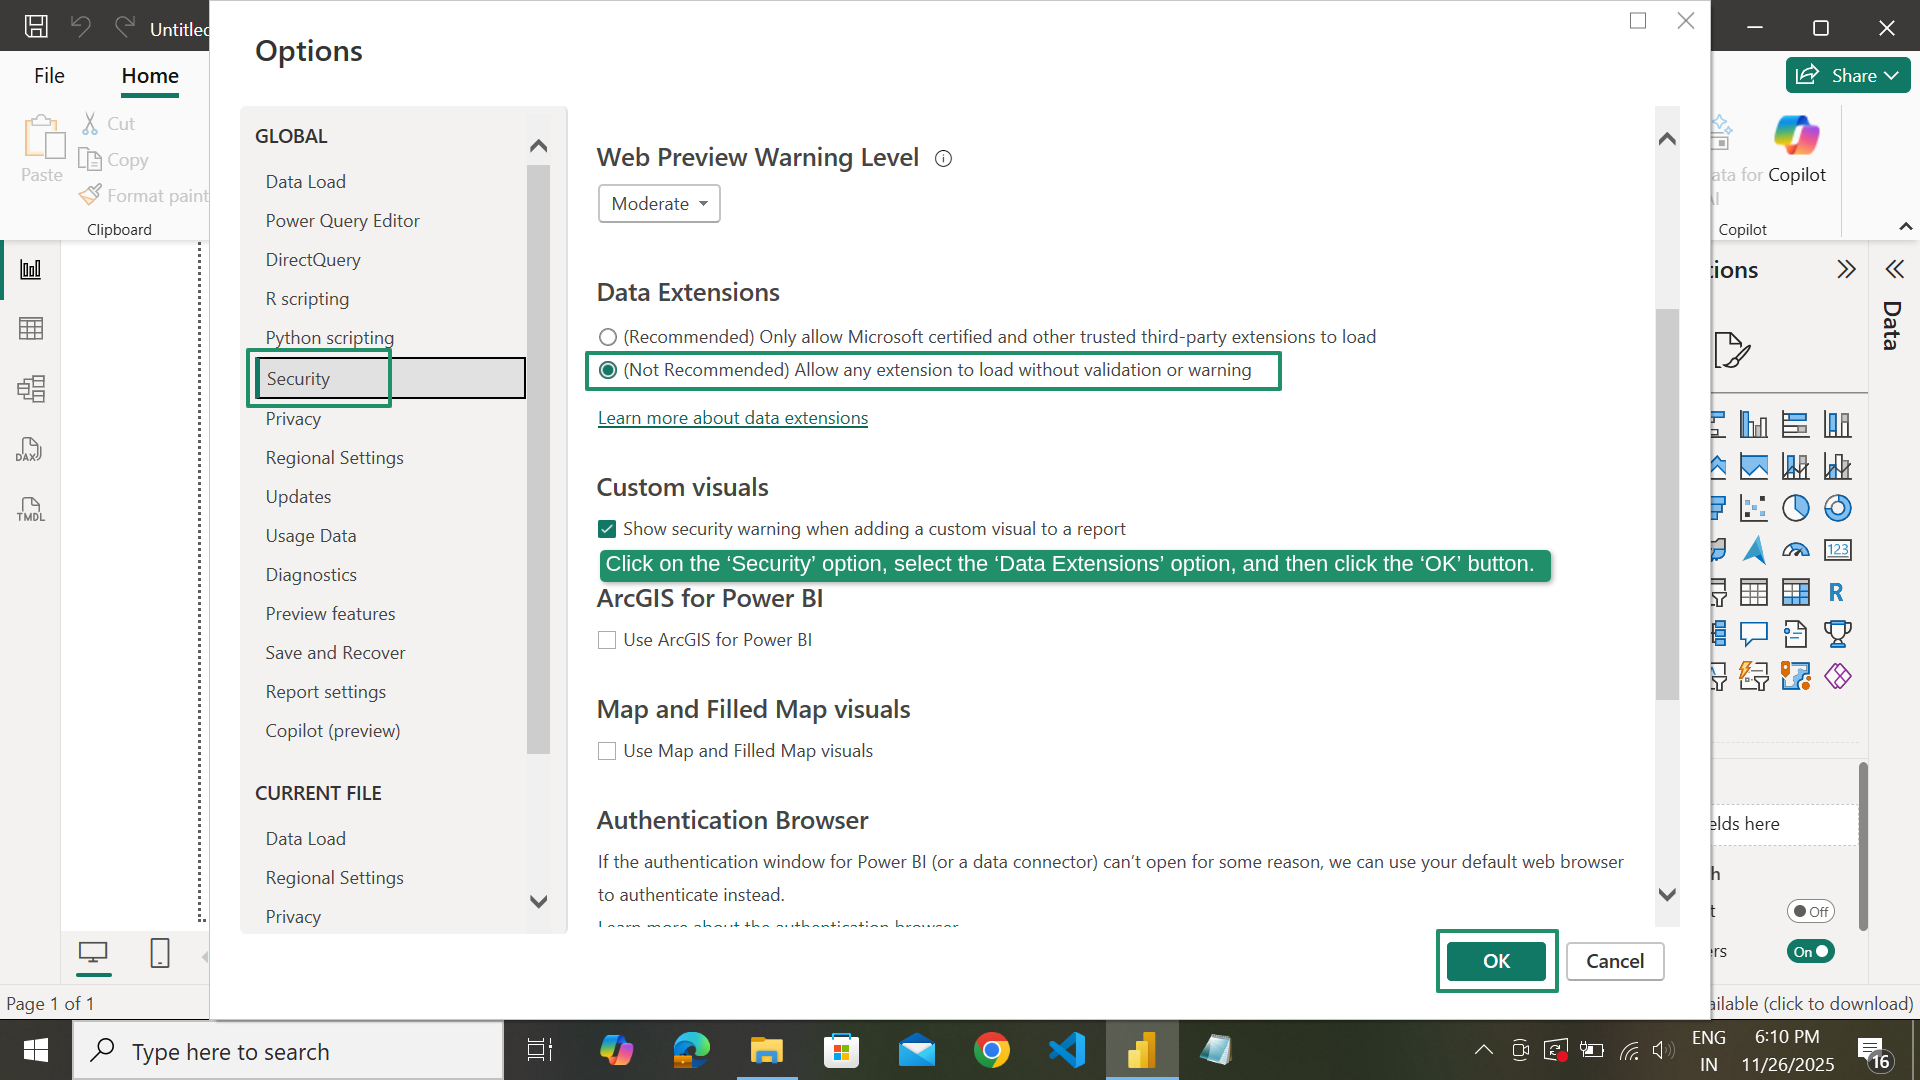The height and width of the screenshot is (1080, 1920).
Task: Select the Pie chart visual
Action: 1796,508
